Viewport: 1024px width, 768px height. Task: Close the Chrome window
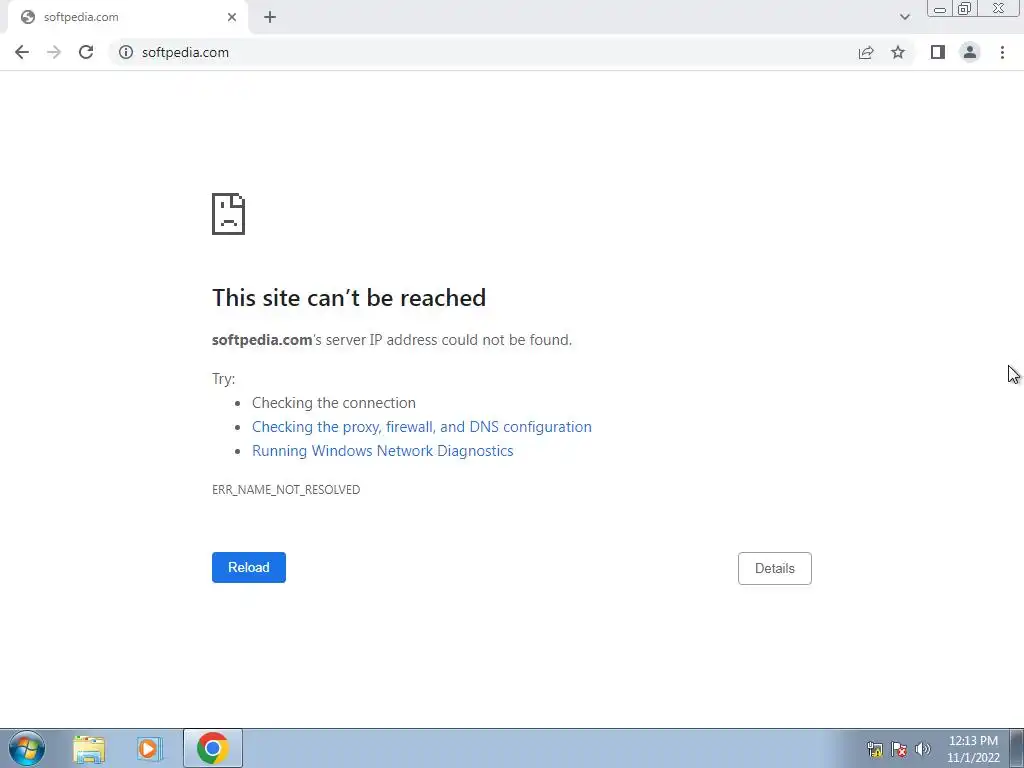999,8
